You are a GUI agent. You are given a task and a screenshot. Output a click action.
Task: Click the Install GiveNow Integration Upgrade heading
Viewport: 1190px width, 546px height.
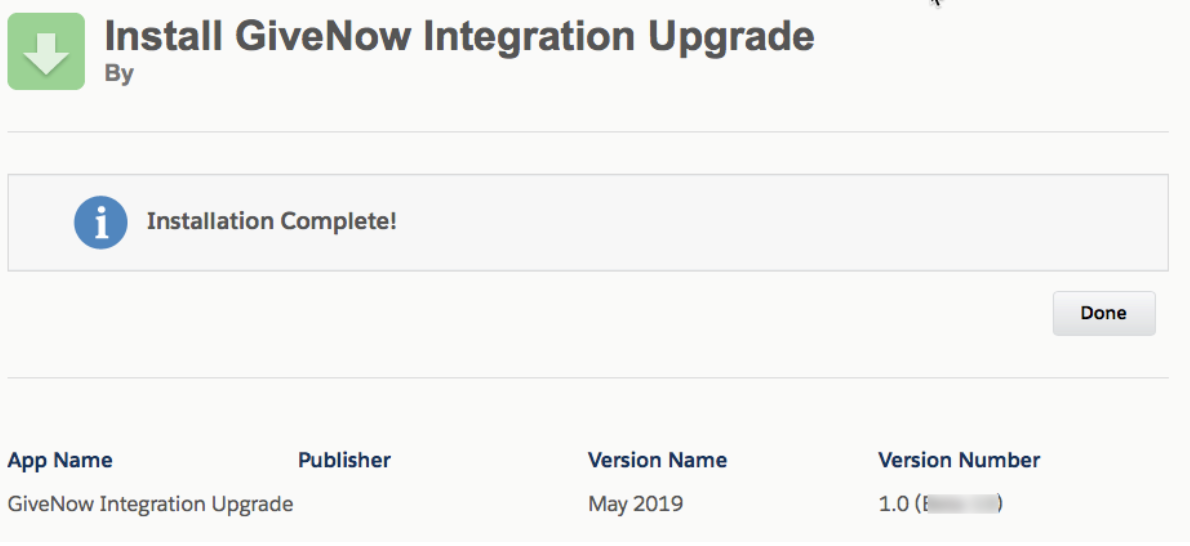pyautogui.click(x=459, y=35)
